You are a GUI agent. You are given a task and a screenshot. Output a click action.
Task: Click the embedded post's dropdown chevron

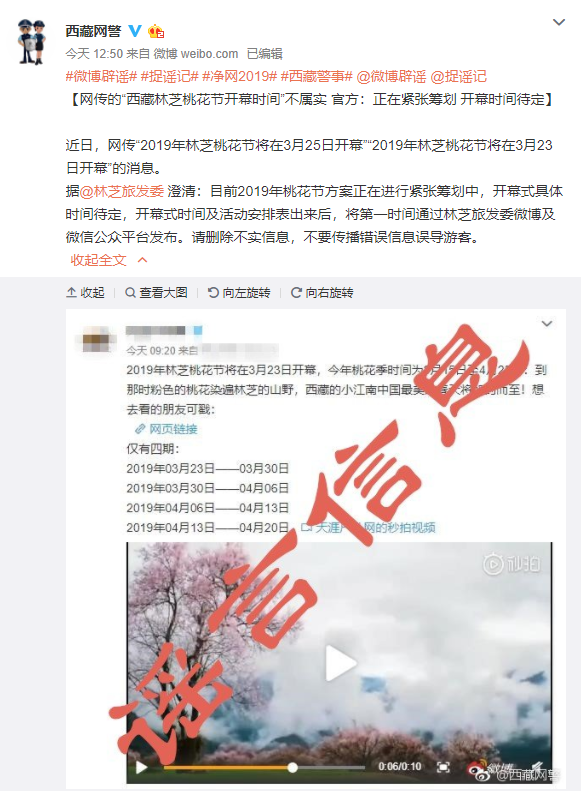pyautogui.click(x=547, y=323)
